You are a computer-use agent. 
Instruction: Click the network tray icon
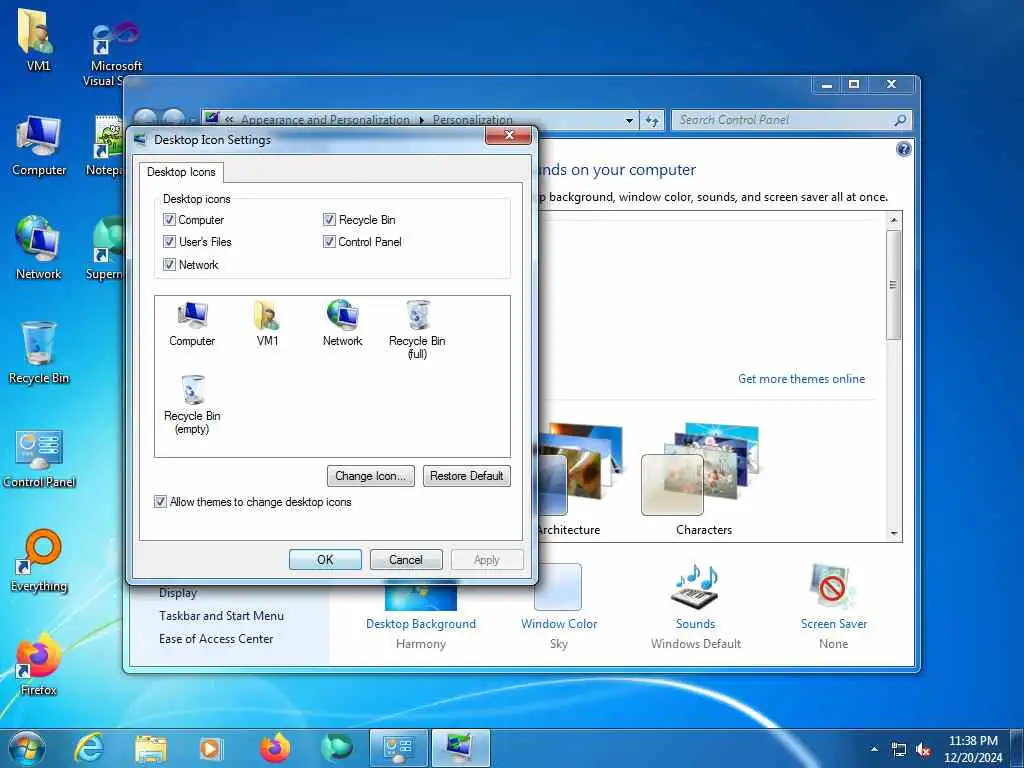pyautogui.click(x=899, y=750)
